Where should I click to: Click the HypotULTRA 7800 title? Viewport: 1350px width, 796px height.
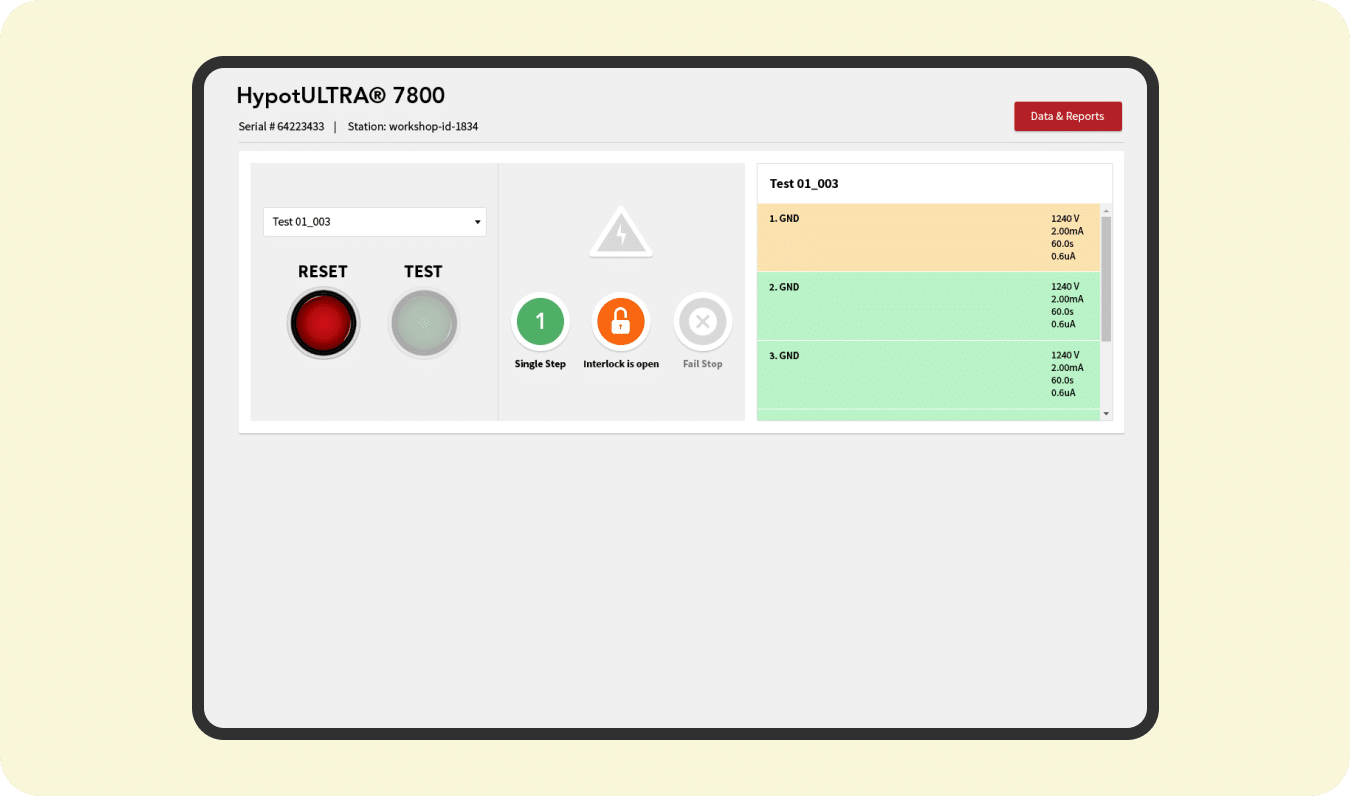pos(341,96)
